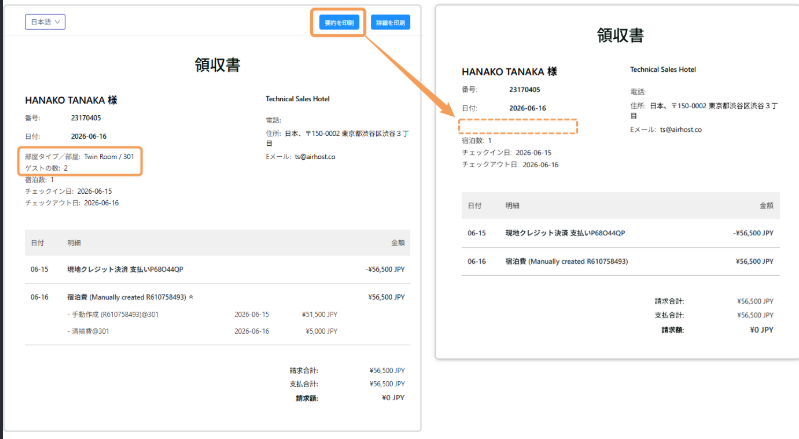The width and height of the screenshot is (799, 439).
Task: Select 宿泊数: 1 on the summary receipt
Action: click(x=477, y=141)
